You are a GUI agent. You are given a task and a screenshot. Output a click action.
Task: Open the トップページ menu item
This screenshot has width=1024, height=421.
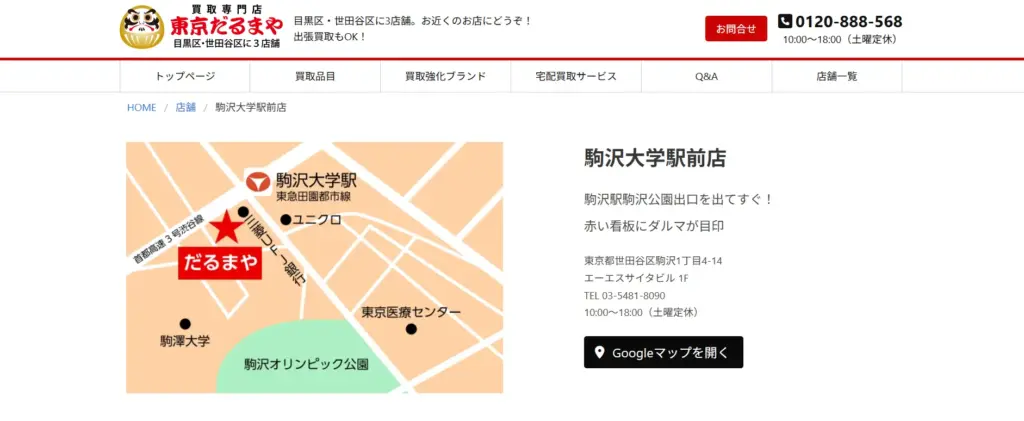coord(185,76)
